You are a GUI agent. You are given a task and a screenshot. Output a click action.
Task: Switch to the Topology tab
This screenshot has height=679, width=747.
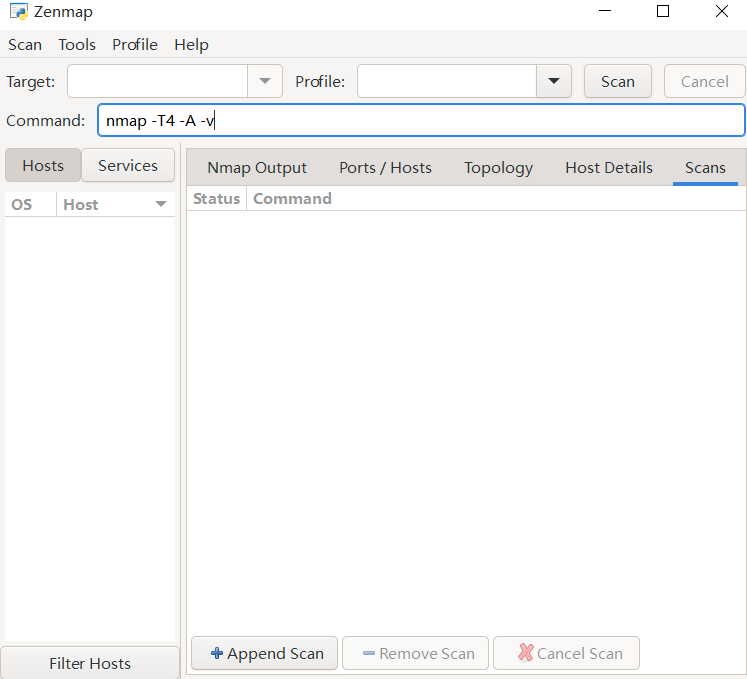tap(498, 168)
